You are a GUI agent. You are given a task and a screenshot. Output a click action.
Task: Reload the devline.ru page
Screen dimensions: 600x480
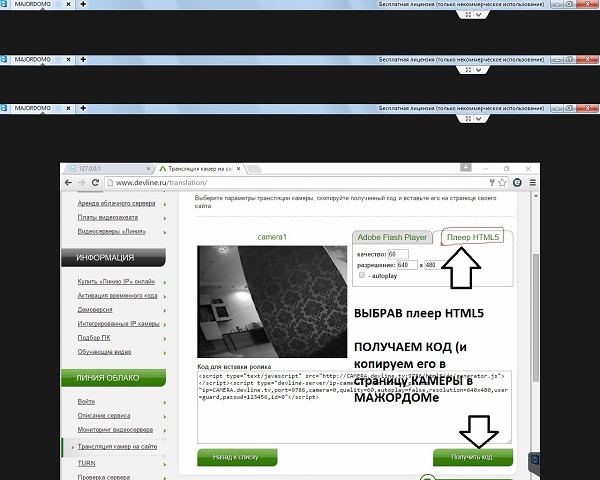tap(95, 183)
